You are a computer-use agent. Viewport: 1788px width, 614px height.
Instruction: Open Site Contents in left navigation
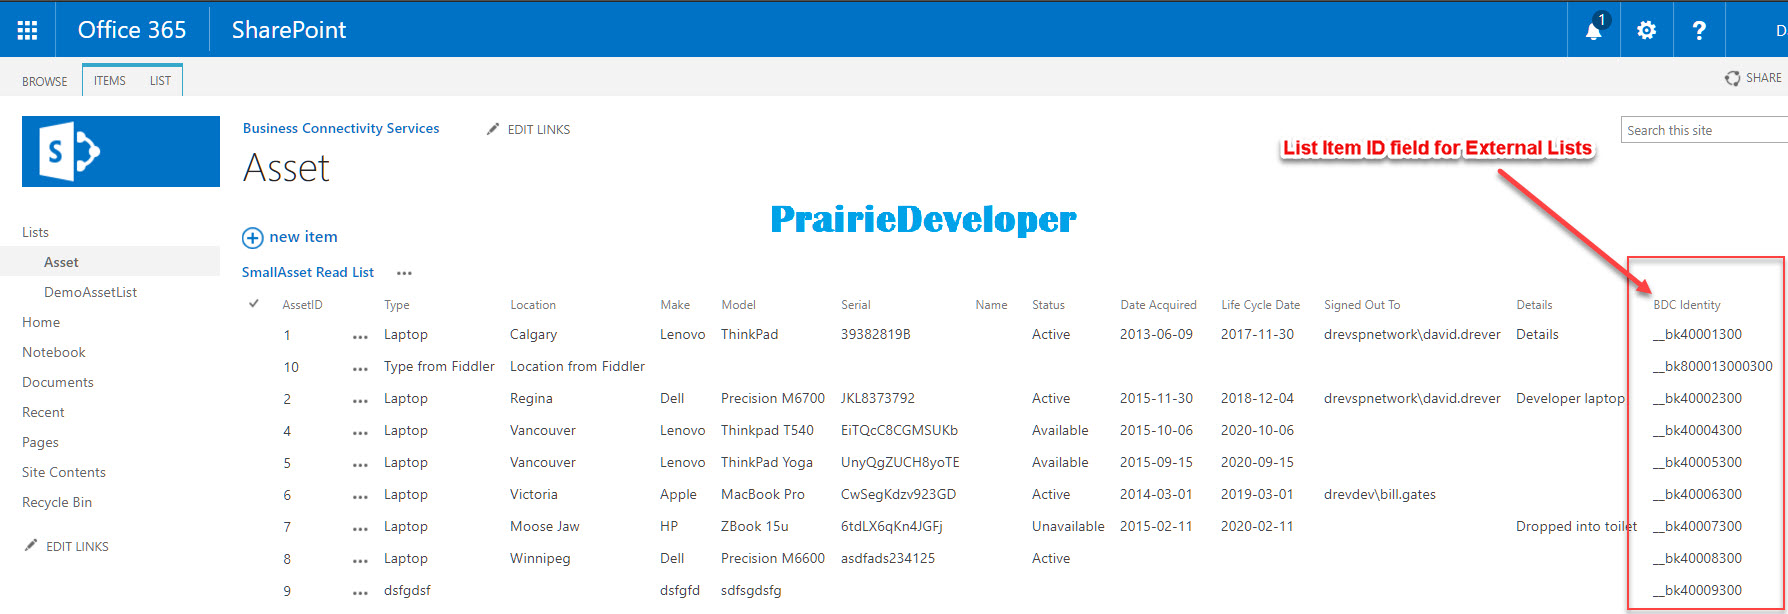(64, 472)
